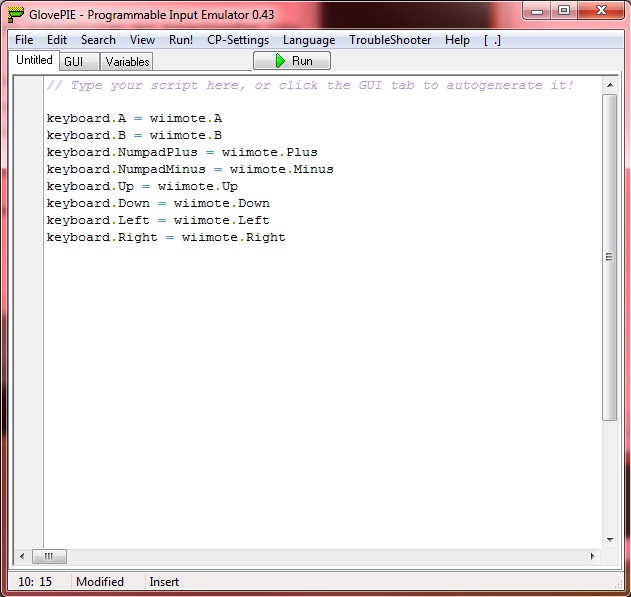Image resolution: width=631 pixels, height=597 pixels.
Task: Click the vertical scrollbar up arrow
Action: 609,85
